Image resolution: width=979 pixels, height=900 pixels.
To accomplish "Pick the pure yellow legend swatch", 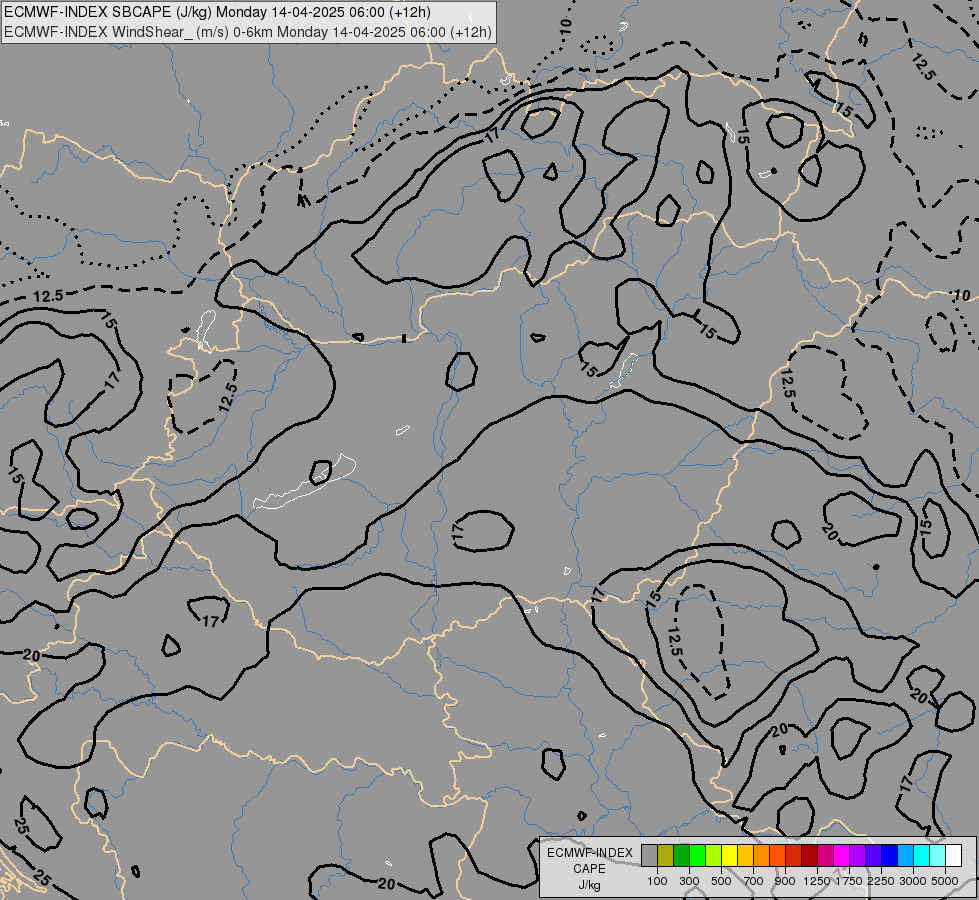I will (x=729, y=856).
